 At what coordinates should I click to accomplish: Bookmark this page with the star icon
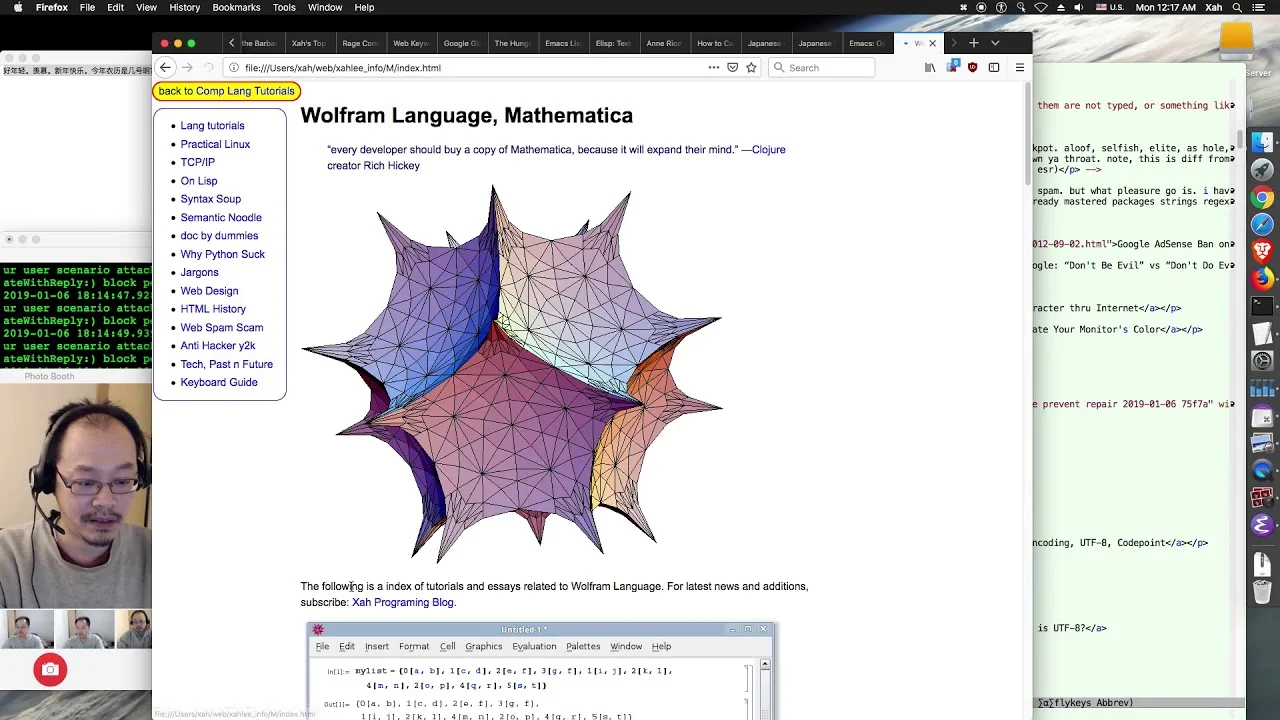(751, 68)
